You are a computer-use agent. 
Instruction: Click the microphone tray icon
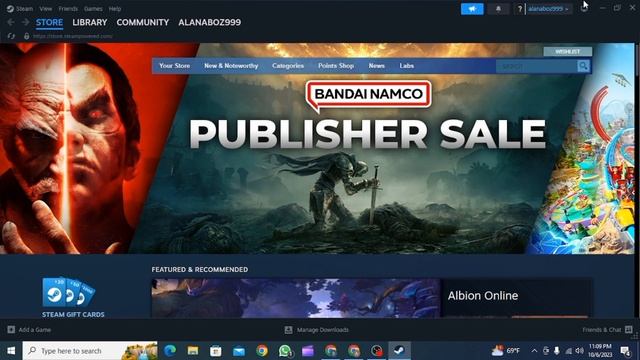pyautogui.click(x=557, y=351)
